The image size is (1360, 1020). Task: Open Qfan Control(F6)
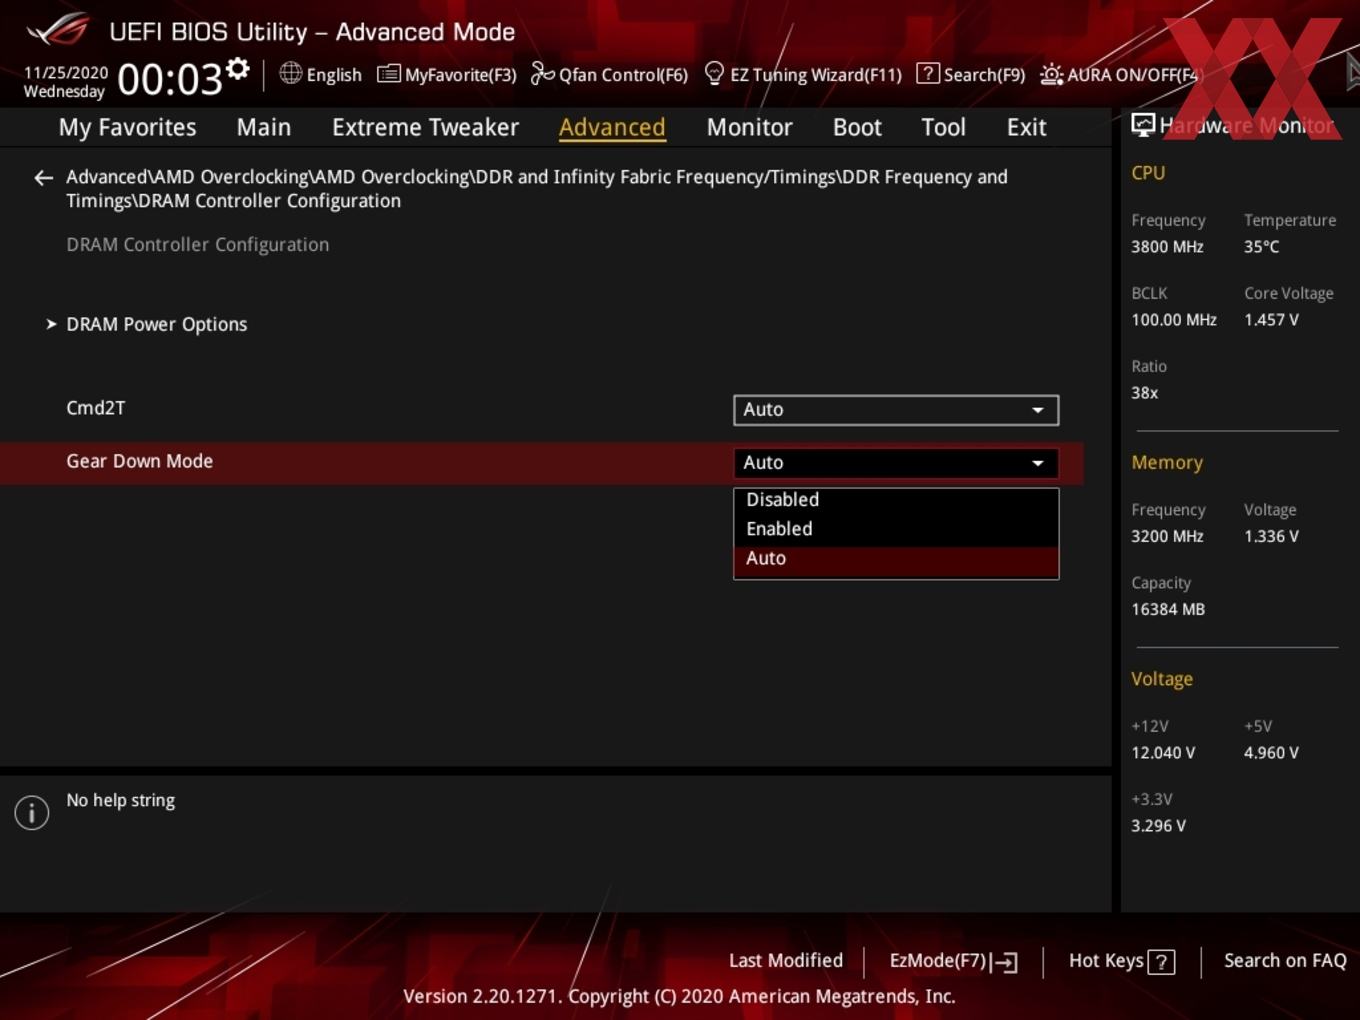tap(609, 74)
